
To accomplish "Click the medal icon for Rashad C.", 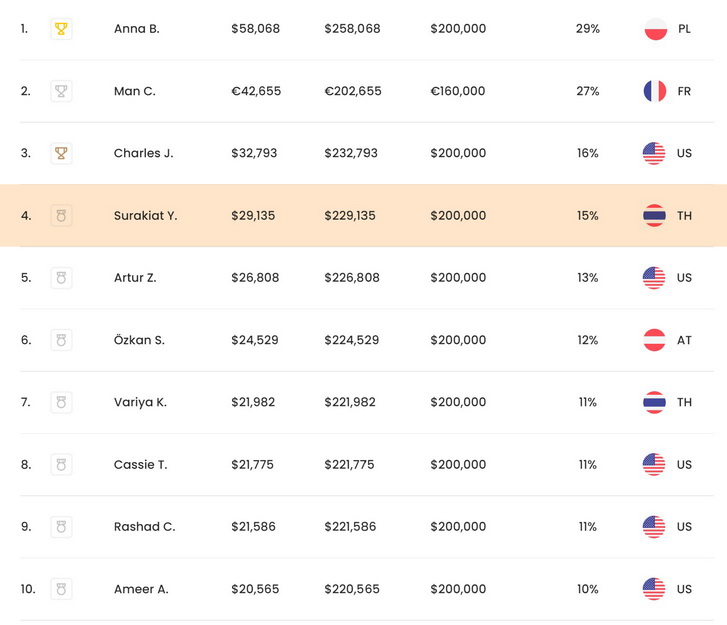I will tap(61, 527).
